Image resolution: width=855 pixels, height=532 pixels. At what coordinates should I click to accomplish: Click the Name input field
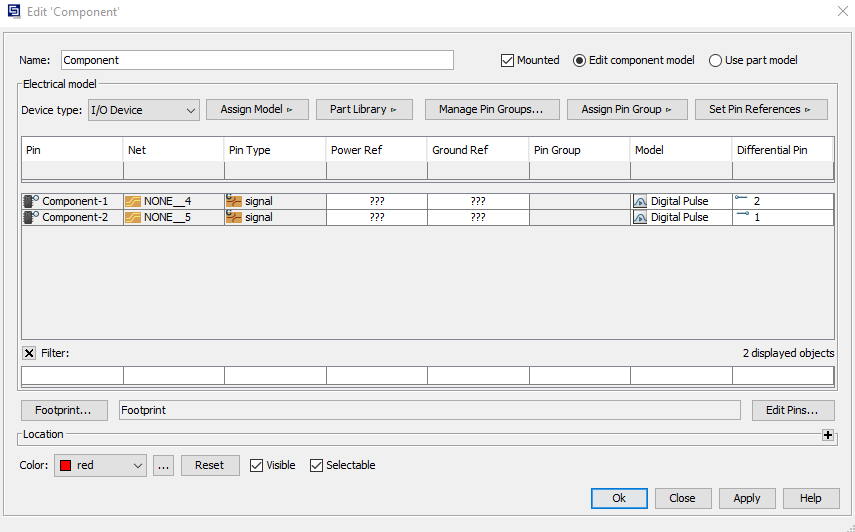coord(257,60)
